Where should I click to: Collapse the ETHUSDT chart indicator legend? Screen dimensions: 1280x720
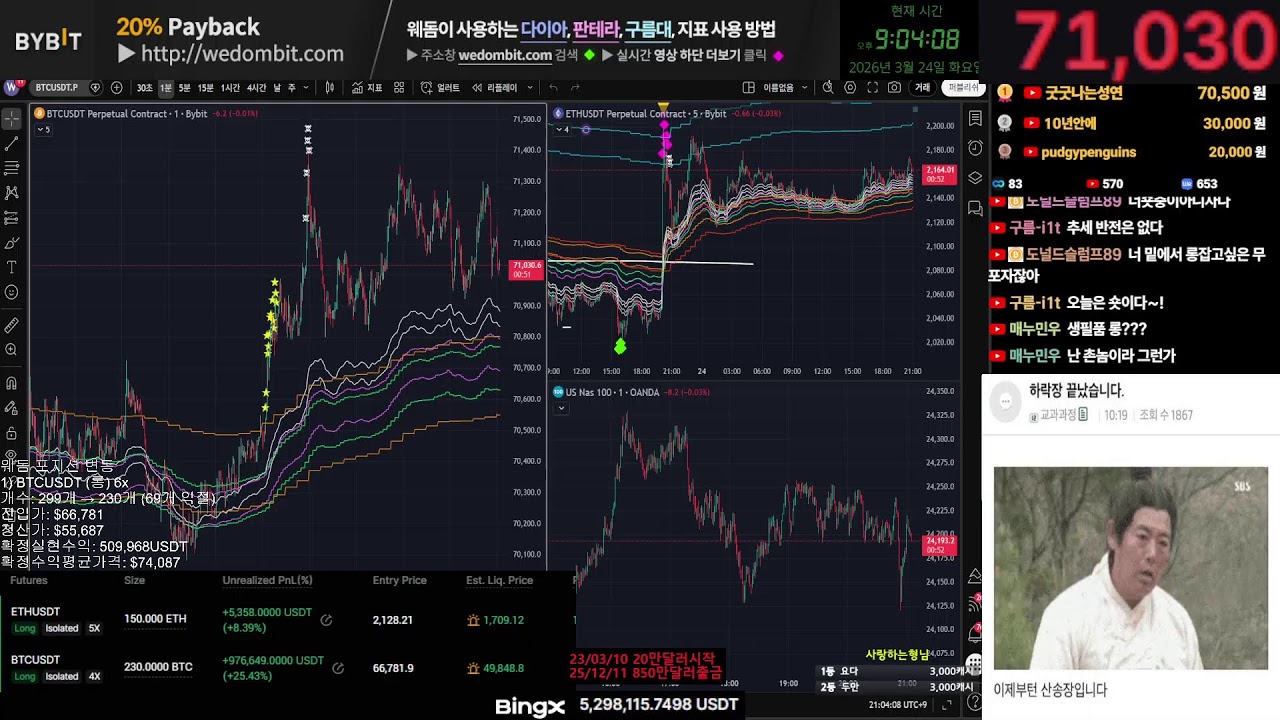point(561,129)
